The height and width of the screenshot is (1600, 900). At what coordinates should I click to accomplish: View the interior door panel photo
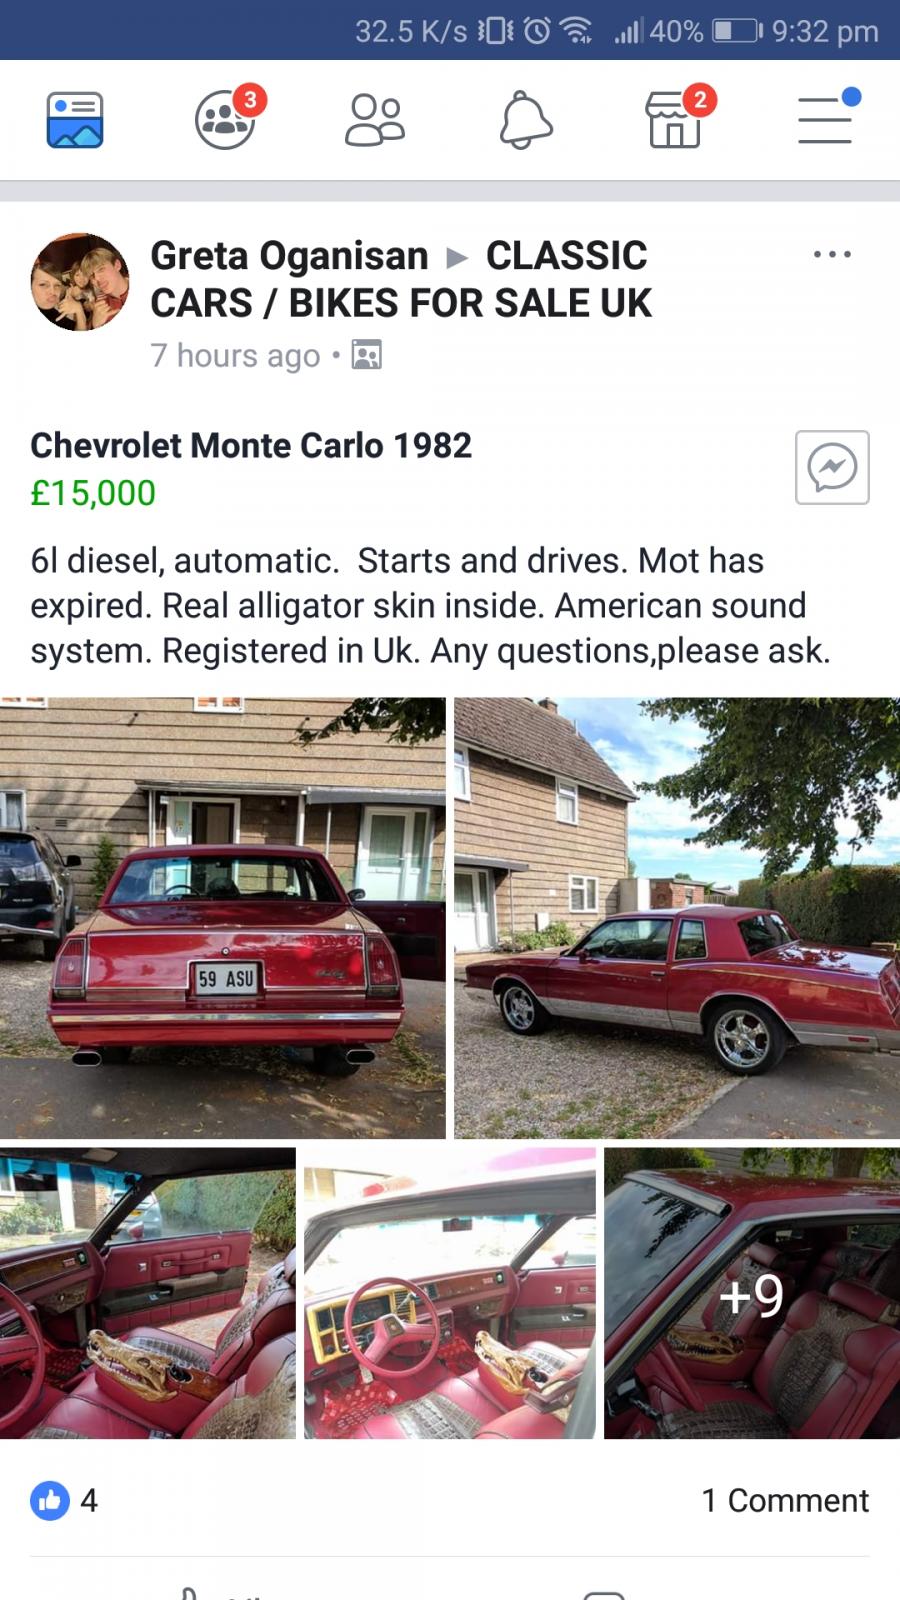point(147,1293)
